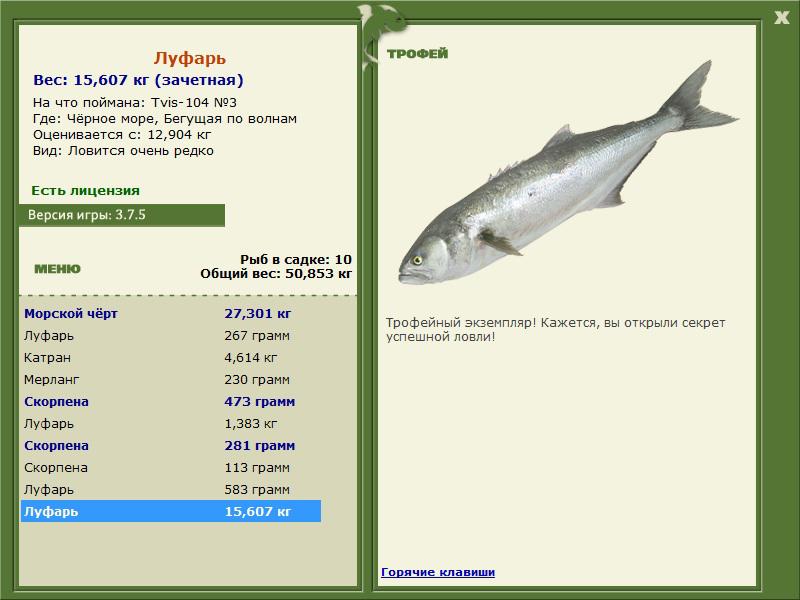Click highlighted Луфарь 15,607 кг row
Viewport: 800px width, 600px height.
pos(171,511)
